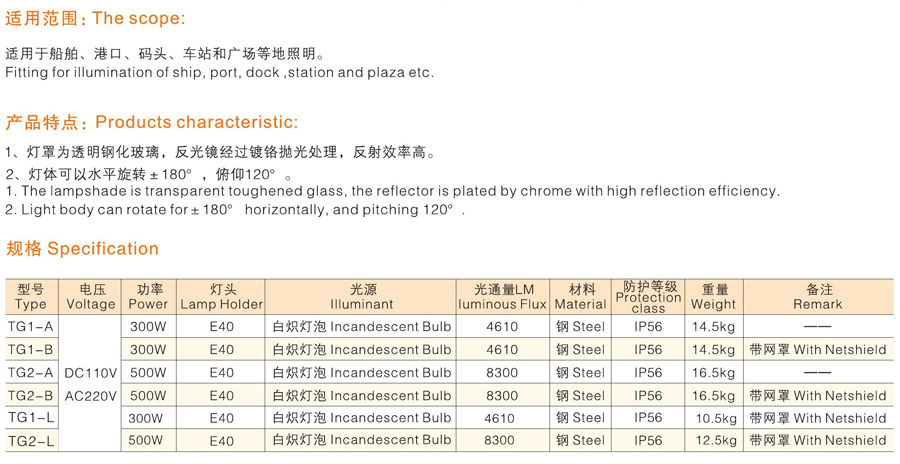
Task: Click the "Weight" column header
Action: (x=713, y=297)
